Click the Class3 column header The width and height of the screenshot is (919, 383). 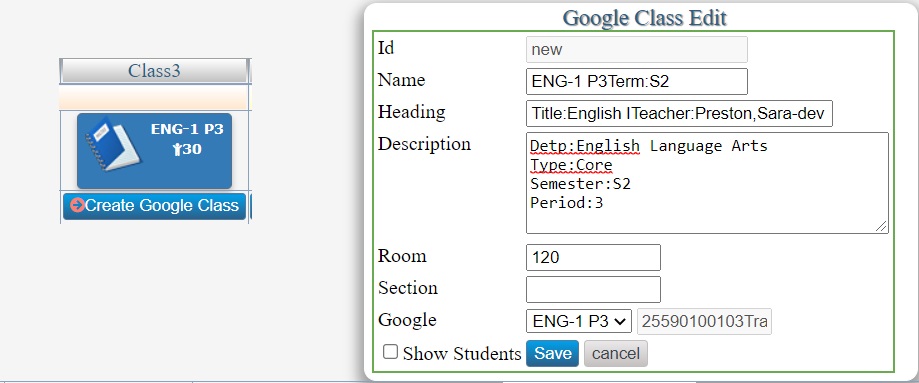154,71
